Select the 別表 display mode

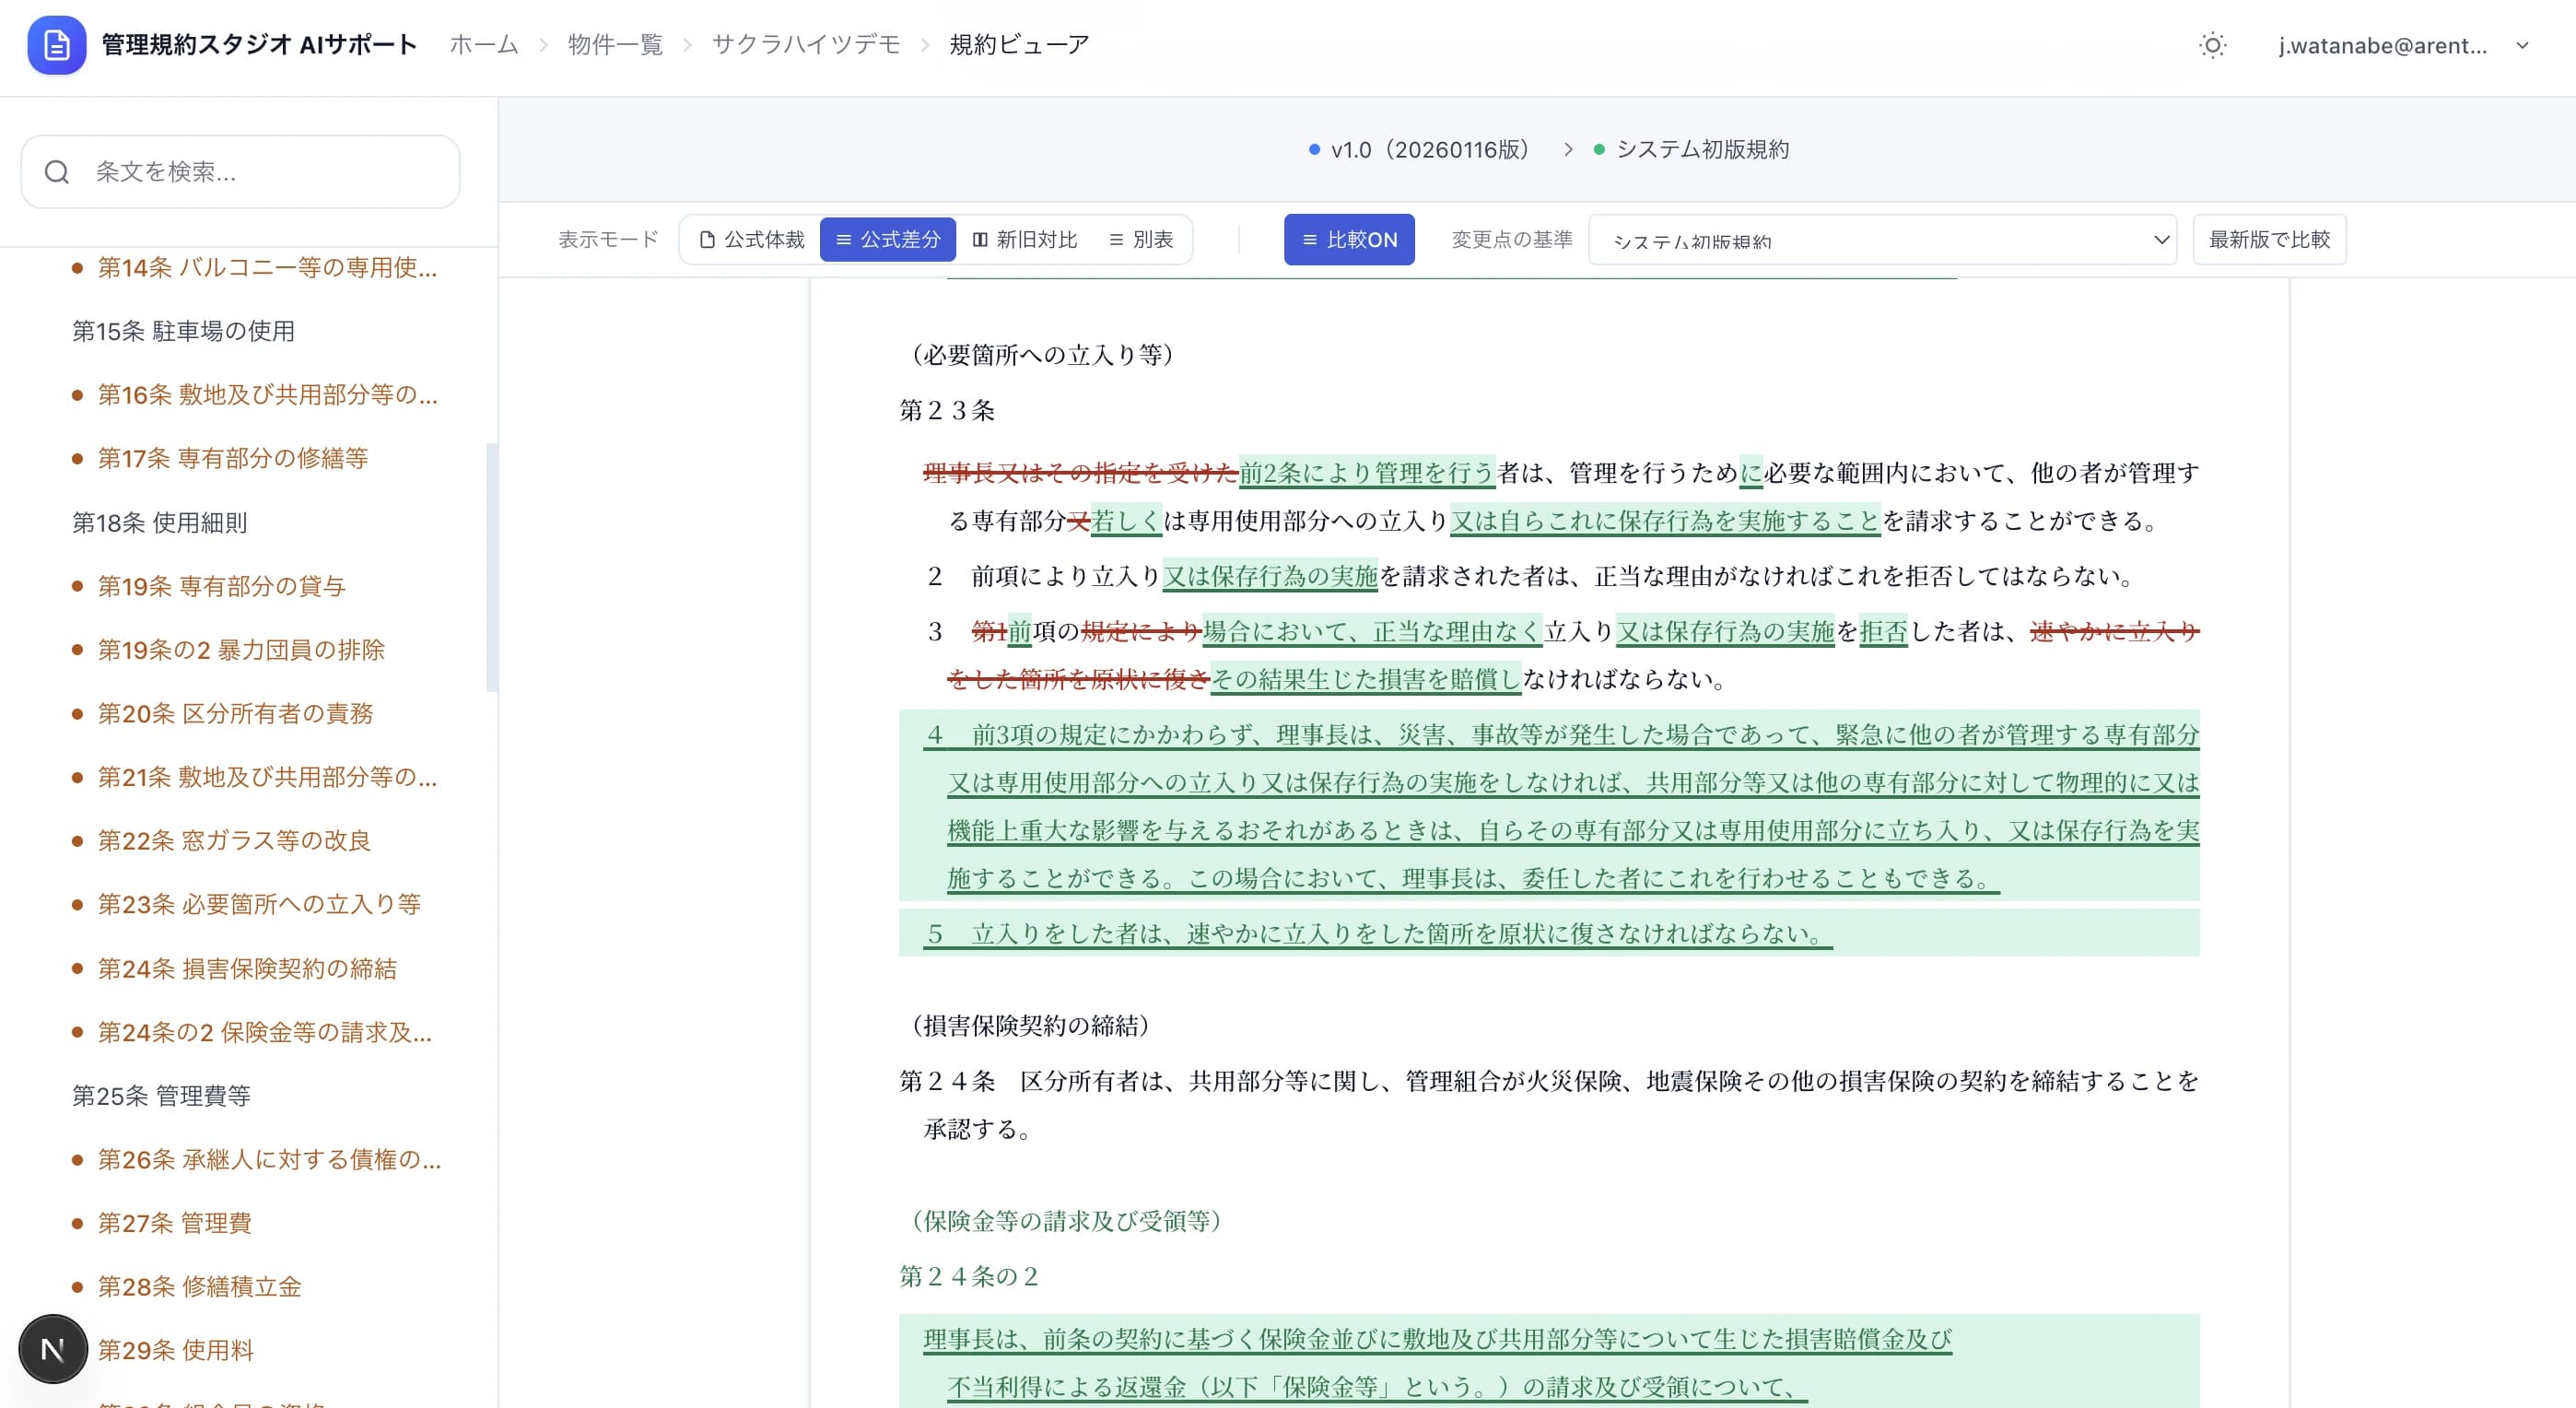(x=1140, y=239)
